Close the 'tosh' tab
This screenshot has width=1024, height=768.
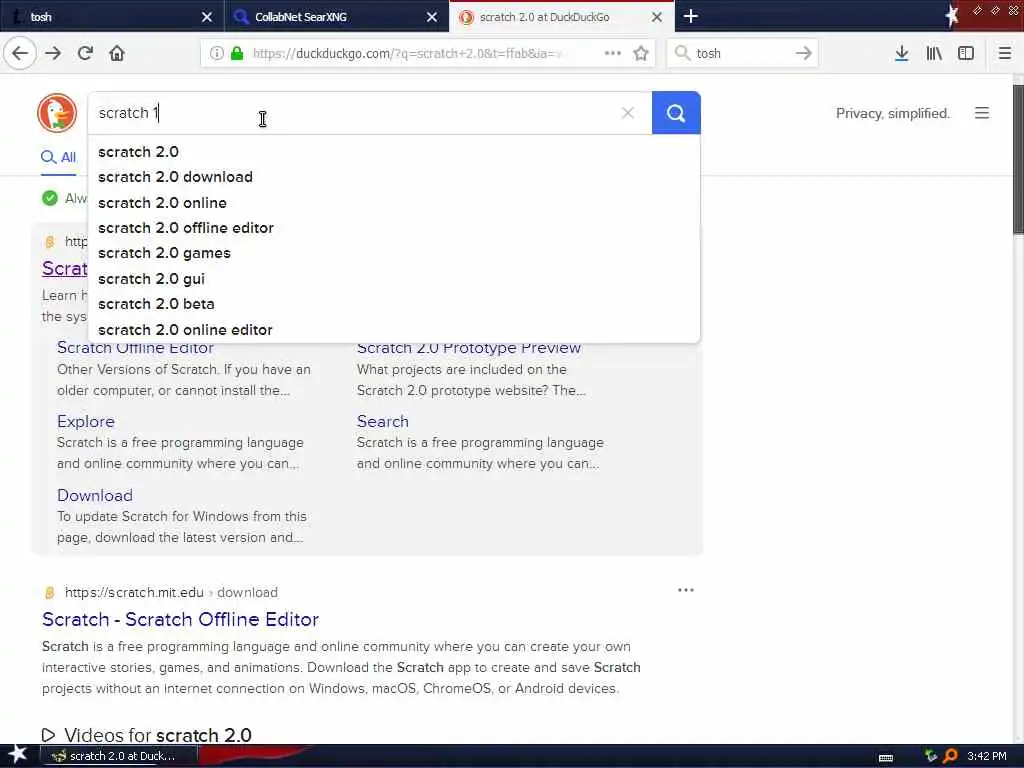pyautogui.click(x=206, y=16)
